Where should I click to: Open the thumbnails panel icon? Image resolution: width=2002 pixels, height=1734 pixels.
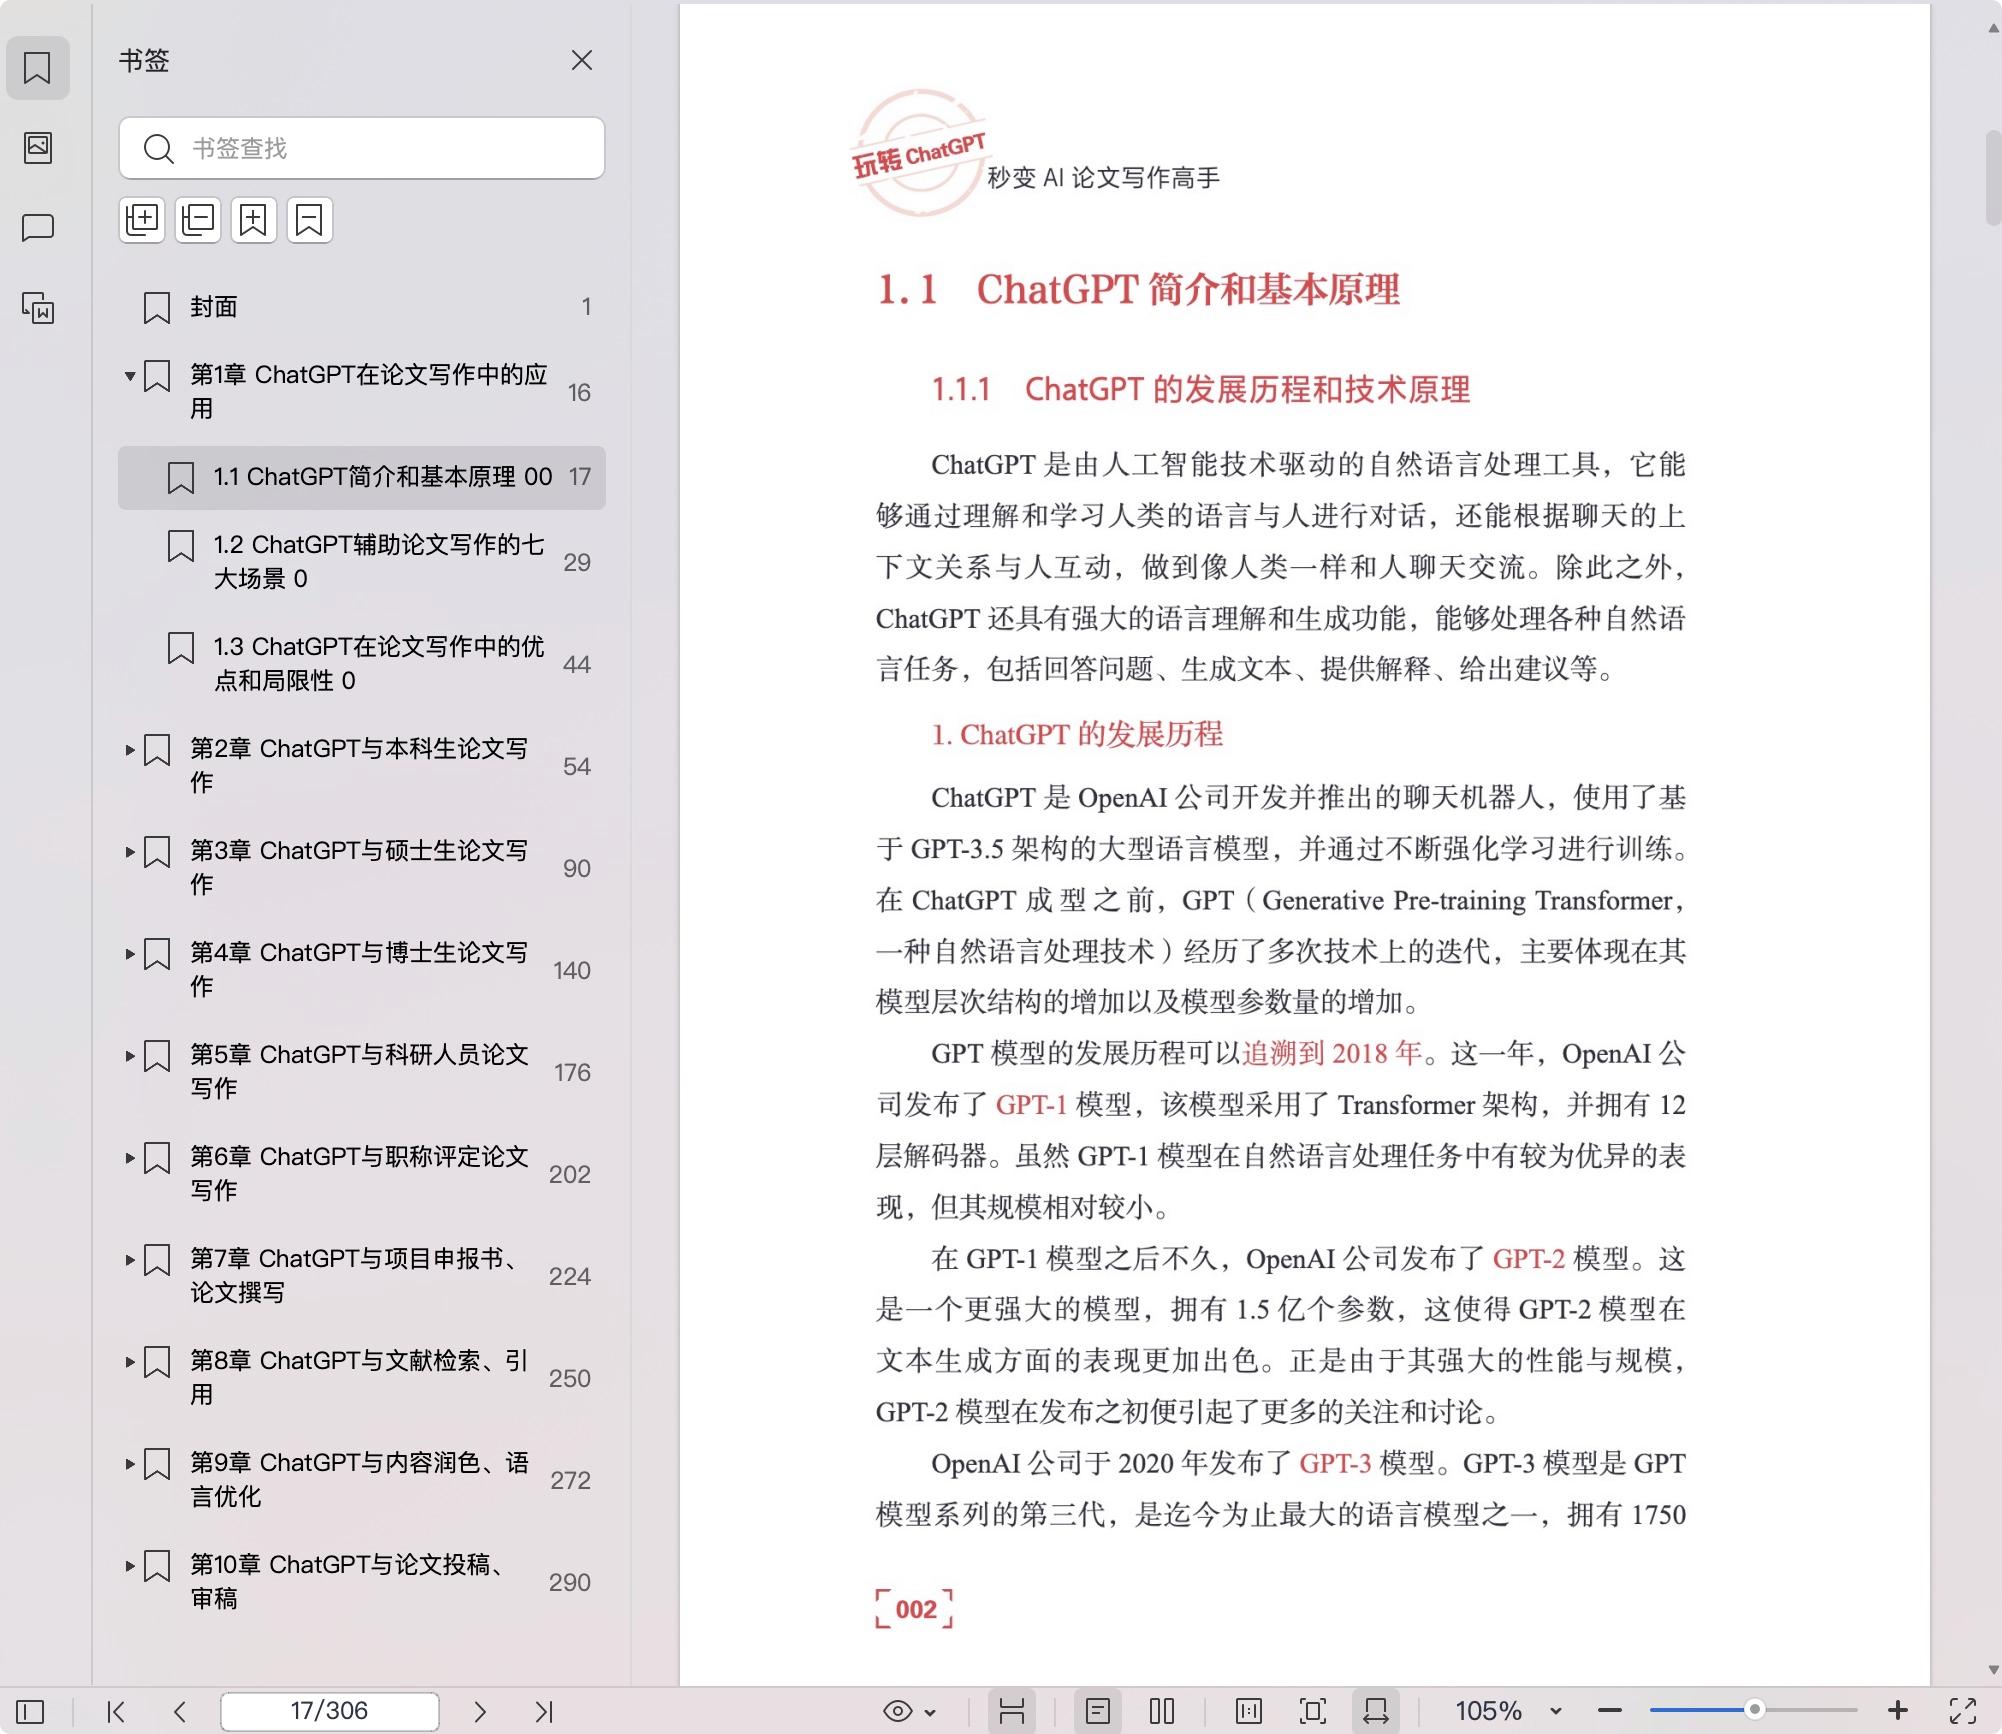[x=38, y=148]
